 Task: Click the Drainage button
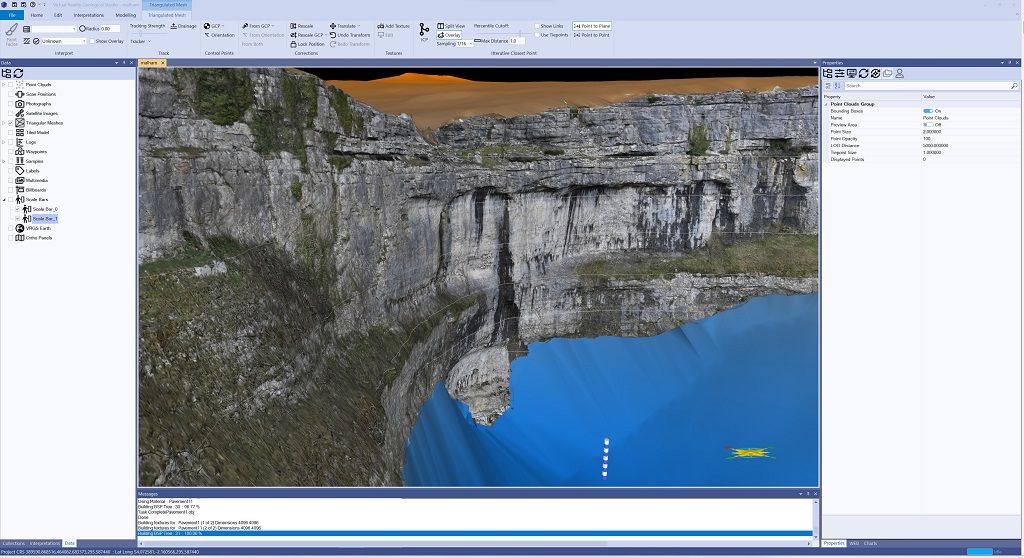184,26
